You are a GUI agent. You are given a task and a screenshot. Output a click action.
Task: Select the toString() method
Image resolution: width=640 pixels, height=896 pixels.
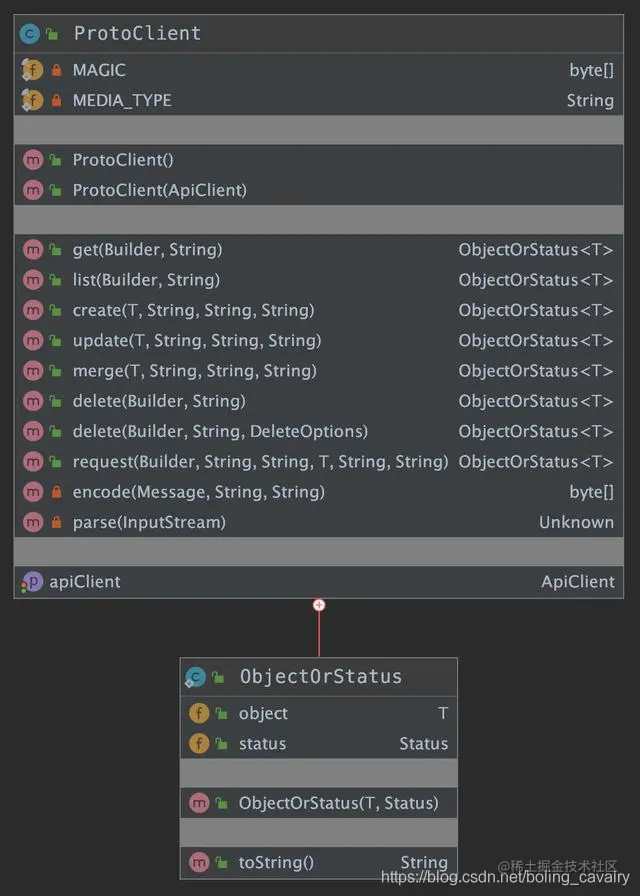[276, 863]
